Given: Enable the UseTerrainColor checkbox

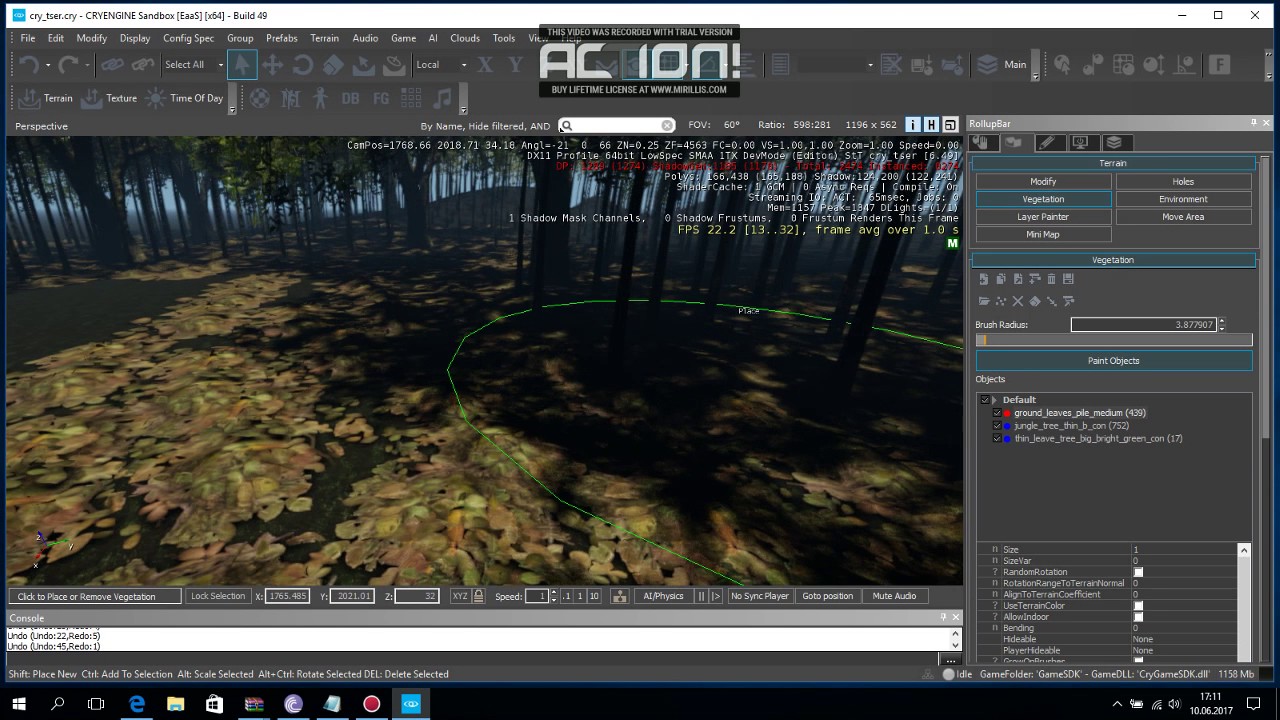Looking at the screenshot, I should pos(1138,606).
